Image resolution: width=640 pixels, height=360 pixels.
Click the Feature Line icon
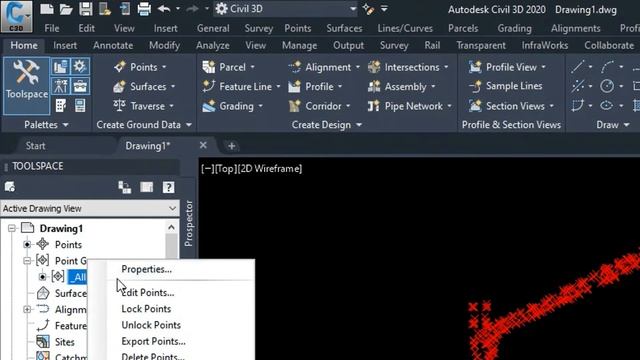pos(209,87)
